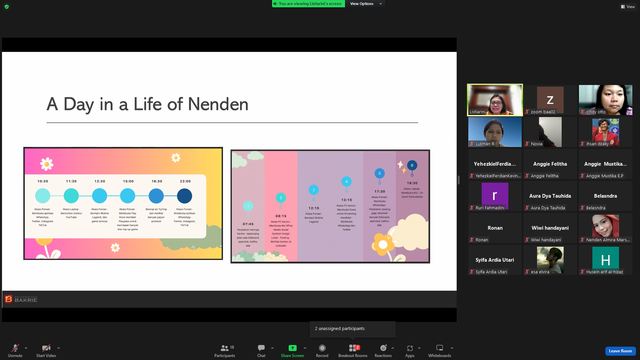Click the green 'You are viewing' screen banner
Viewport: 640px width, 360px height.
pos(309,4)
